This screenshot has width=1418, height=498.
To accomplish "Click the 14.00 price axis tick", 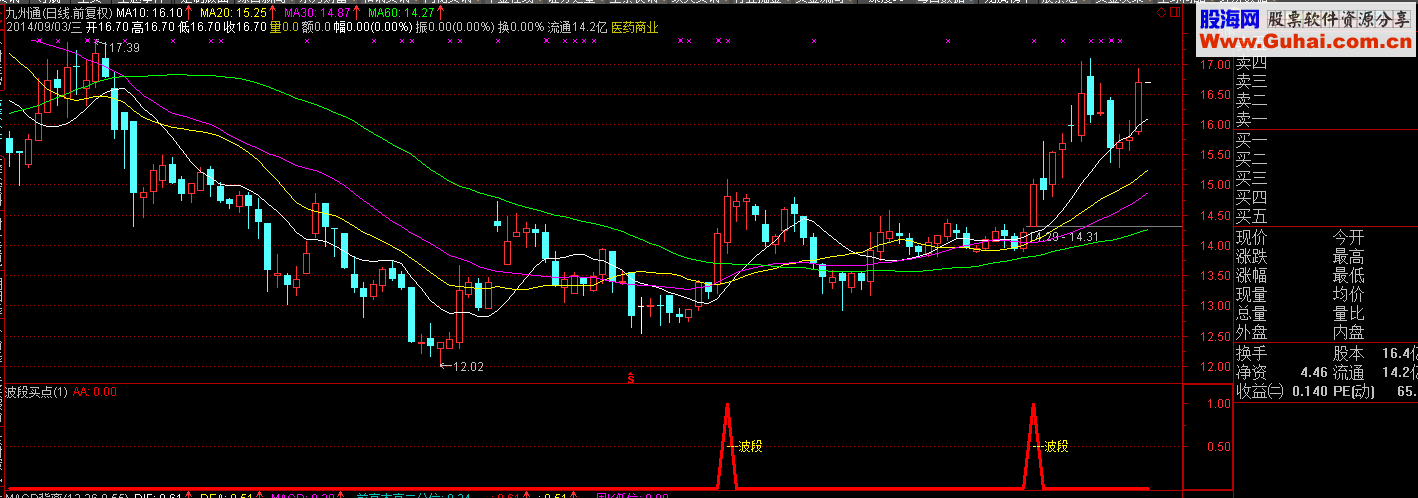I will [1215, 246].
